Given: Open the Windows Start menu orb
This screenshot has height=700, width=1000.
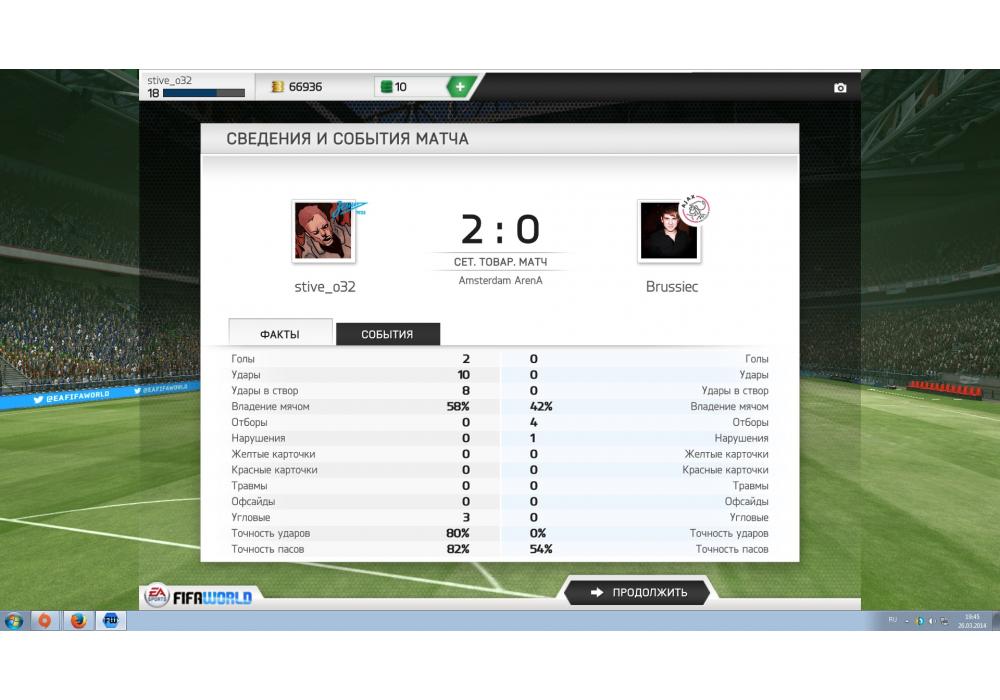Looking at the screenshot, I should (14, 620).
